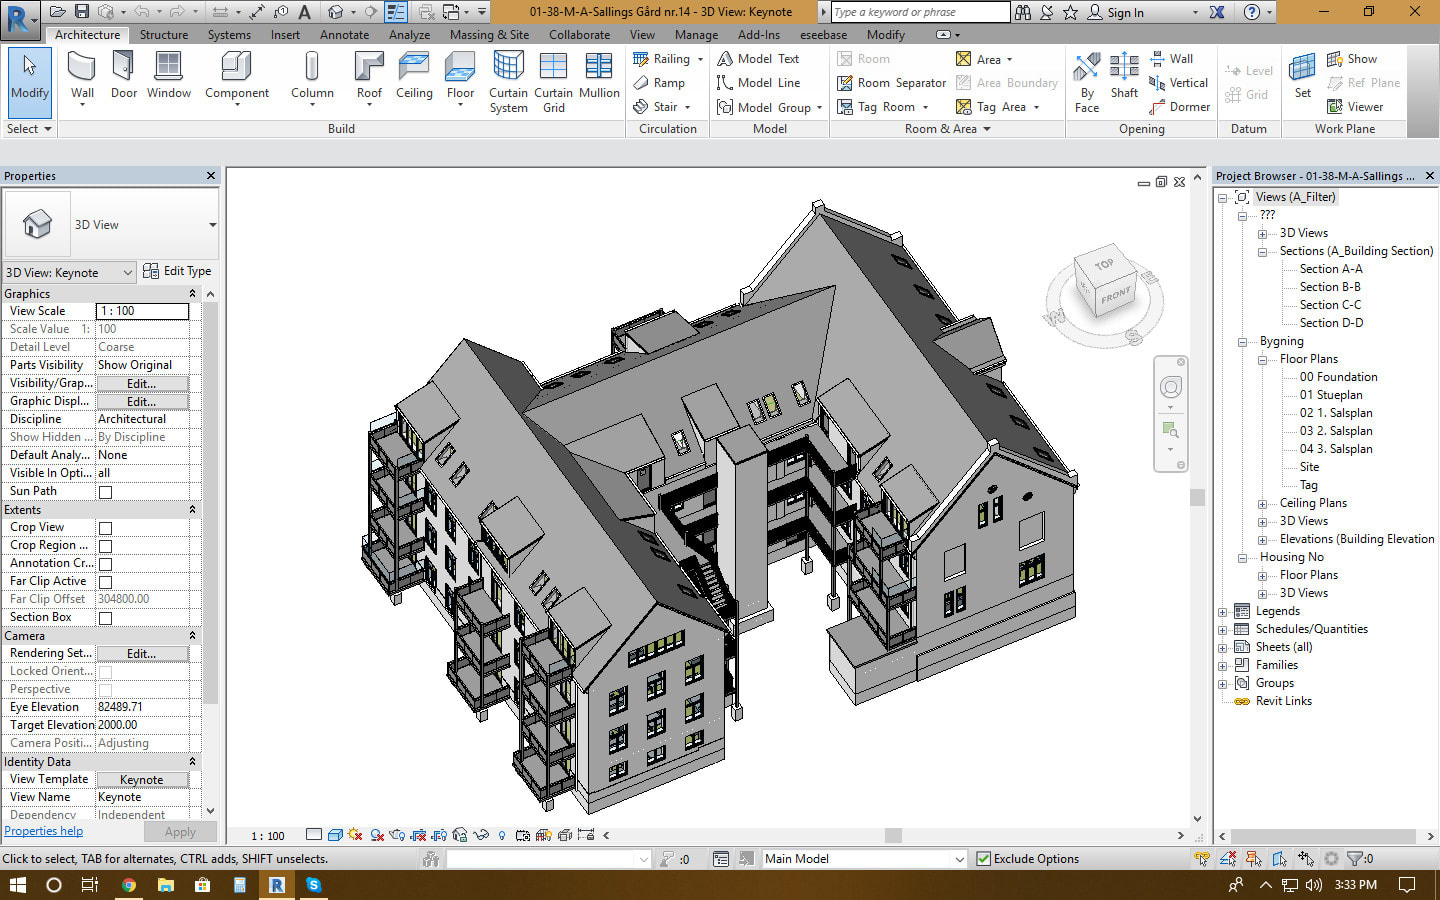Open the Select panel dropdown
Viewport: 1440px width, 900px height.
[29, 129]
